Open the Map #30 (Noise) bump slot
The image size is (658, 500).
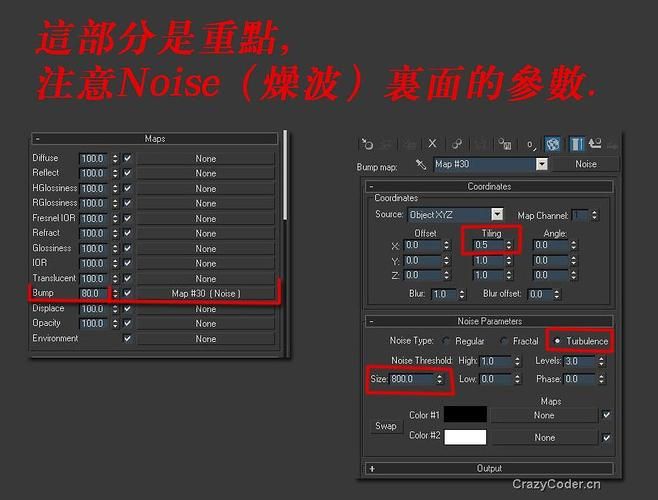pos(206,293)
